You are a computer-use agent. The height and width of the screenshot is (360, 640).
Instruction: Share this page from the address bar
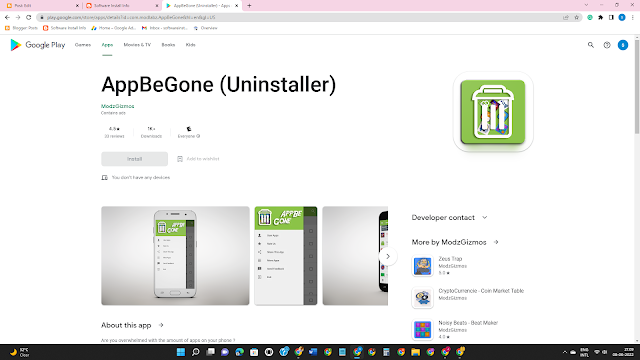point(566,17)
